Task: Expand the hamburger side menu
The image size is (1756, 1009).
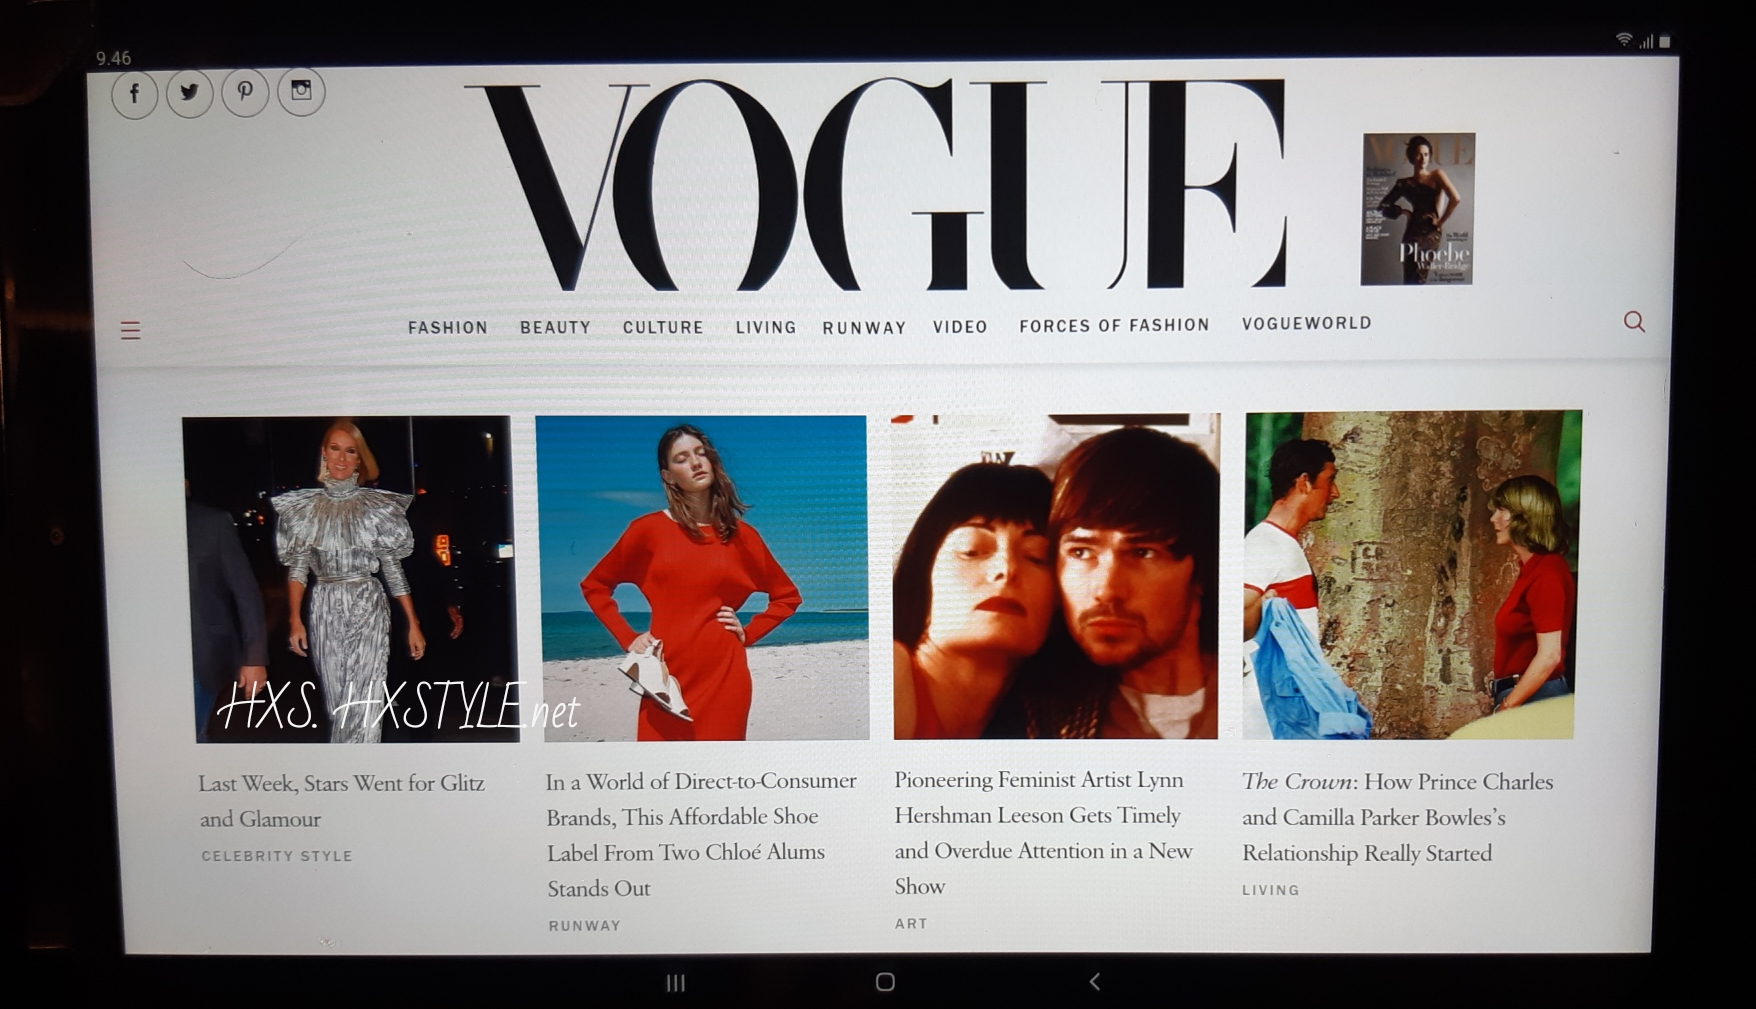Action: click(130, 330)
